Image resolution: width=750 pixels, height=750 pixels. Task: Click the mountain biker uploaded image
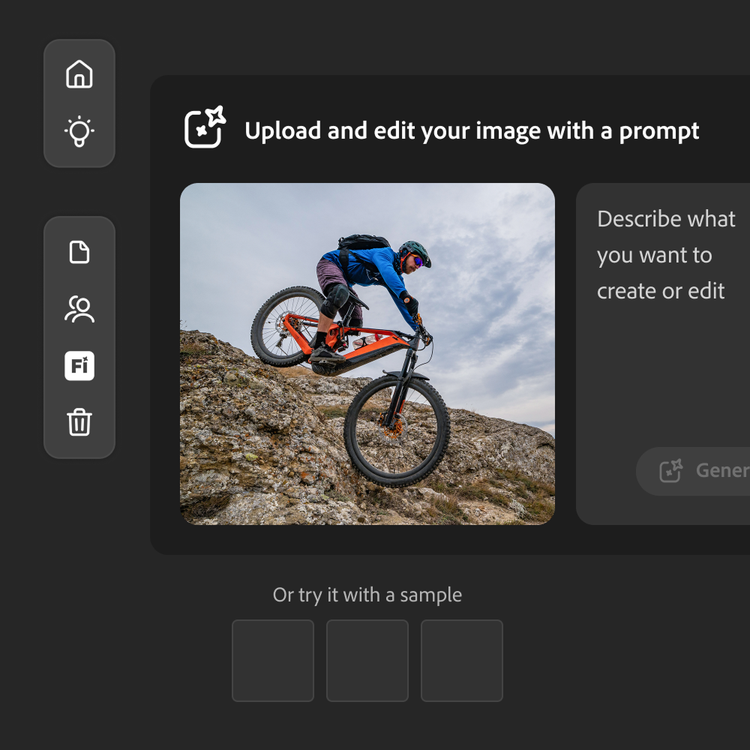(x=367, y=354)
